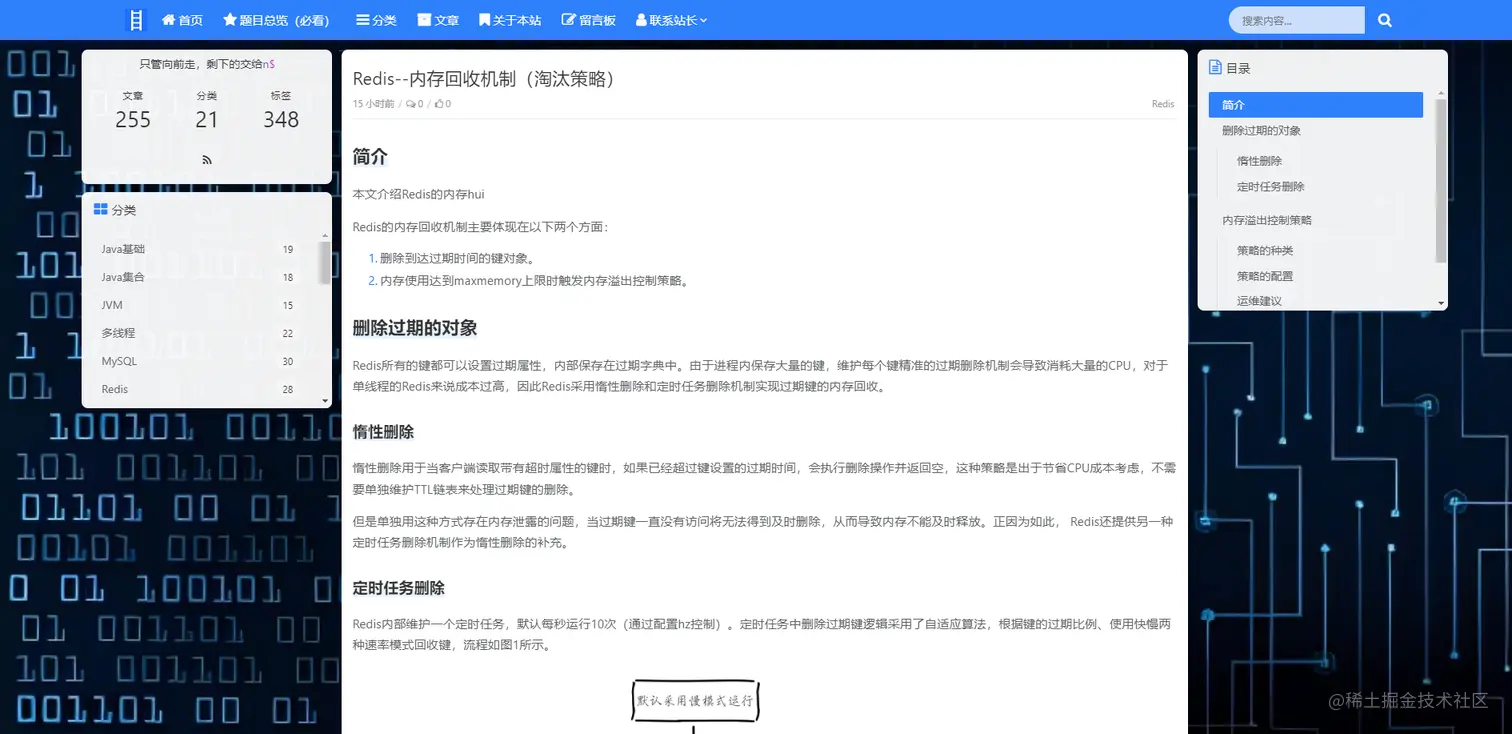1512x734 pixels.
Task: Open 文章 in the top navigation
Action: coord(438,20)
